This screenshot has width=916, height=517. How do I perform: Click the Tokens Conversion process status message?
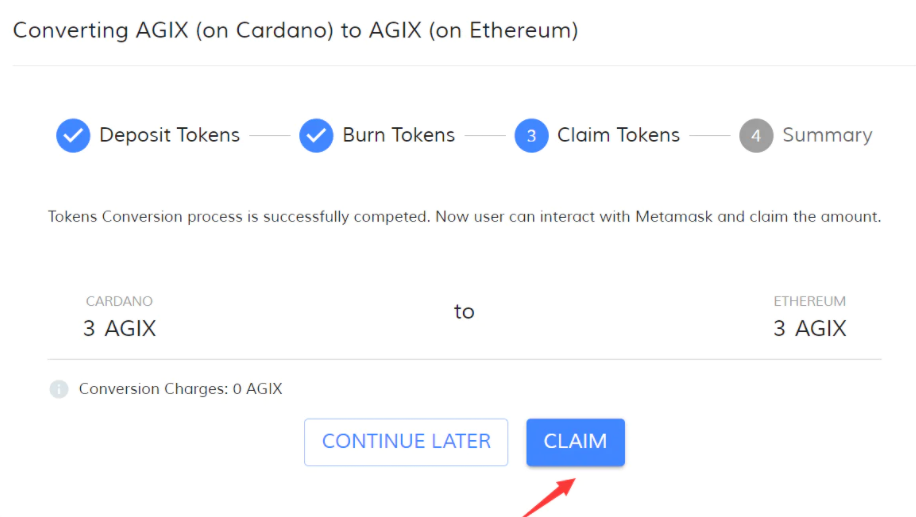click(x=464, y=216)
